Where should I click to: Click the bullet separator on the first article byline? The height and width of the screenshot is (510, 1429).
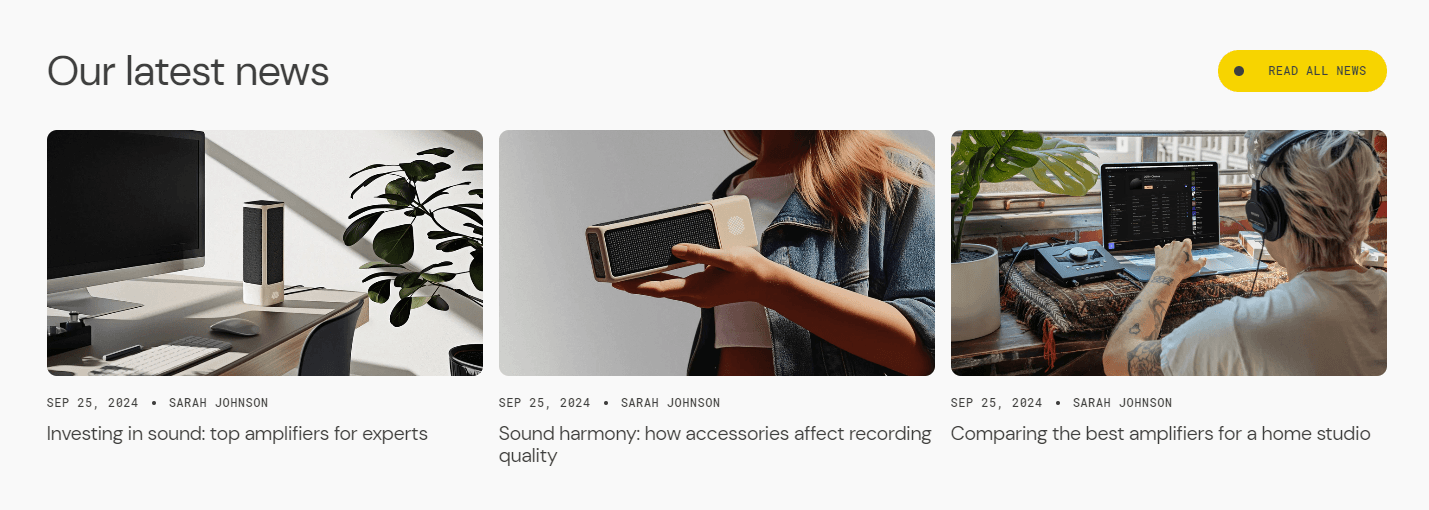tap(154, 403)
